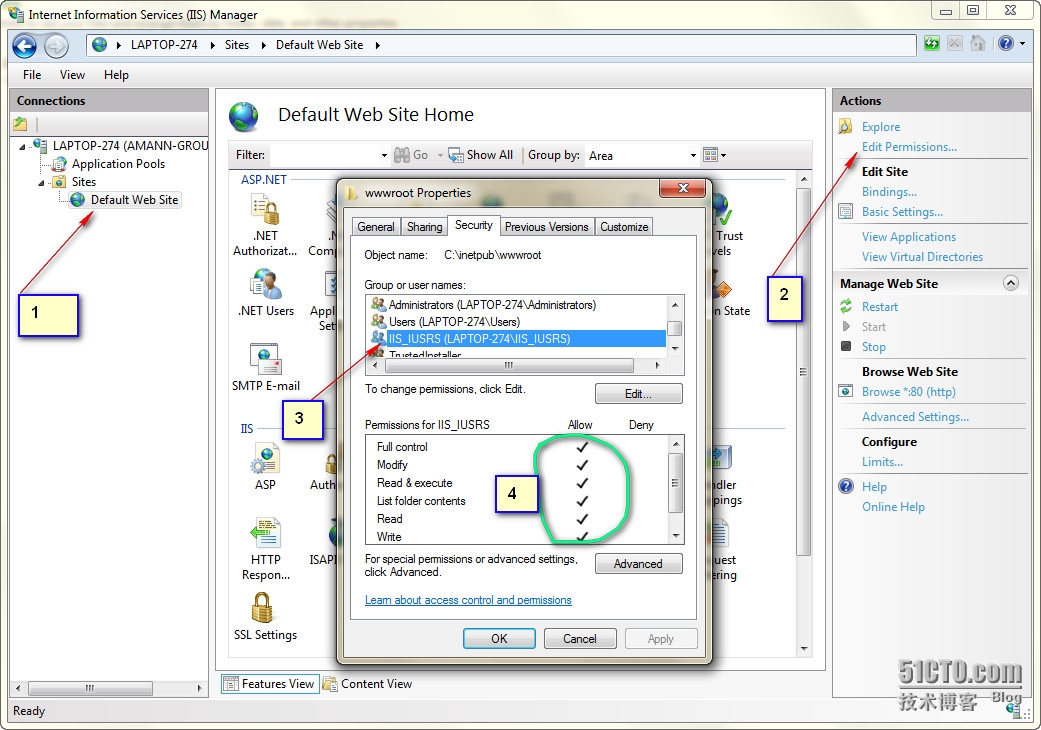Click the Edit... permissions button
The height and width of the screenshot is (730, 1041).
(x=638, y=394)
